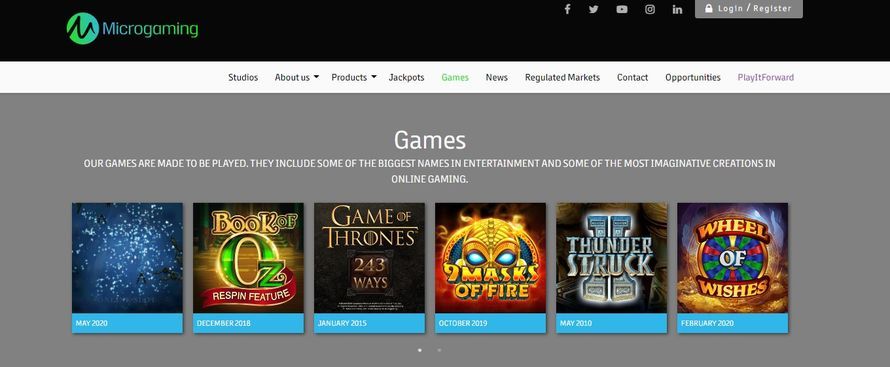Open the Regulated Markets link
The height and width of the screenshot is (367, 890).
562,77
